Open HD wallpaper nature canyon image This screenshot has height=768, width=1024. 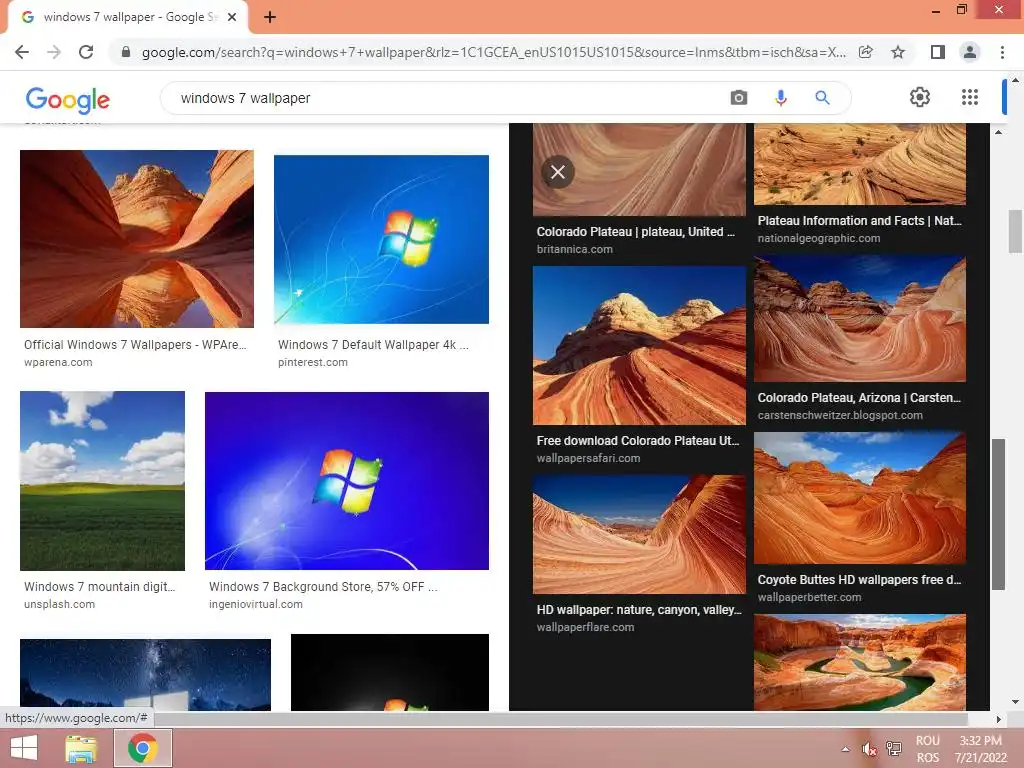[639, 534]
